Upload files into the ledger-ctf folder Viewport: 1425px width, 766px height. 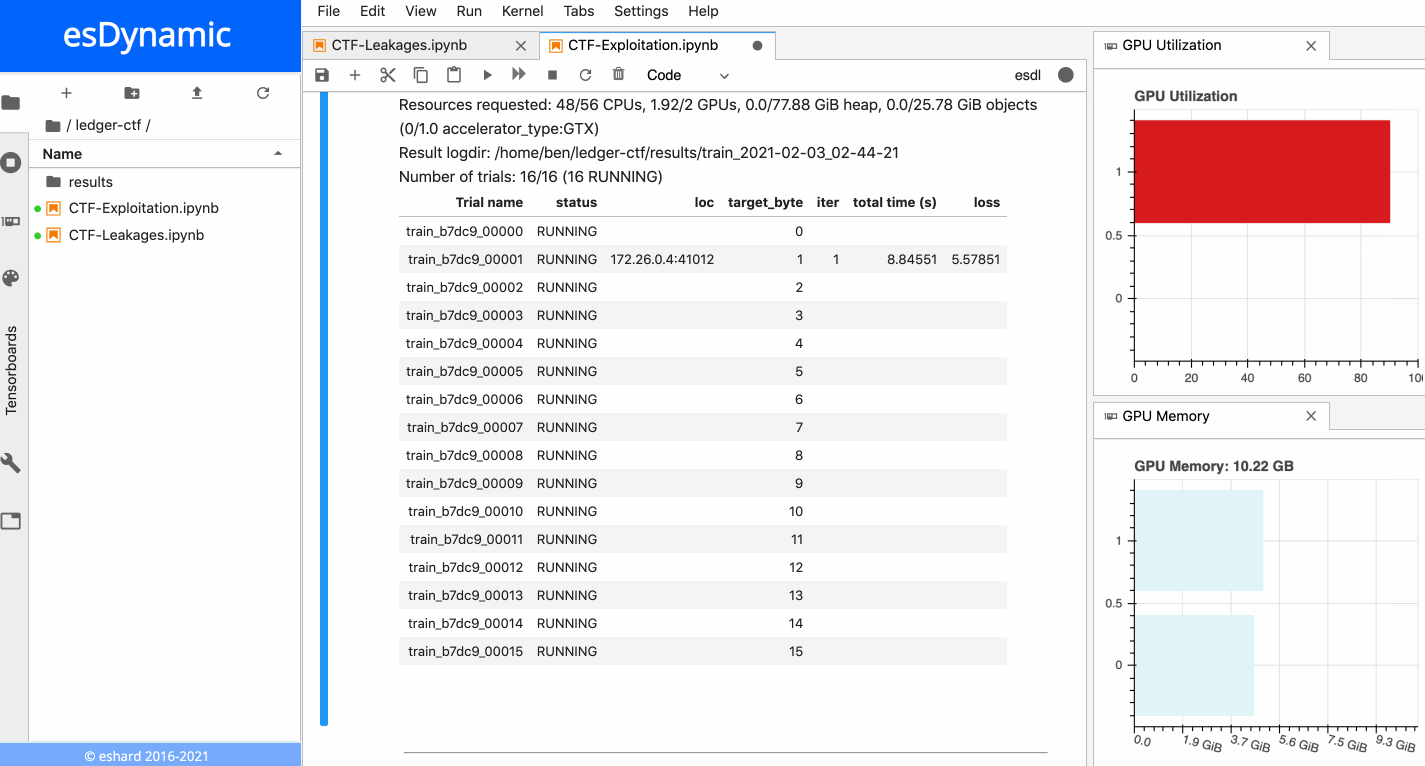click(196, 92)
